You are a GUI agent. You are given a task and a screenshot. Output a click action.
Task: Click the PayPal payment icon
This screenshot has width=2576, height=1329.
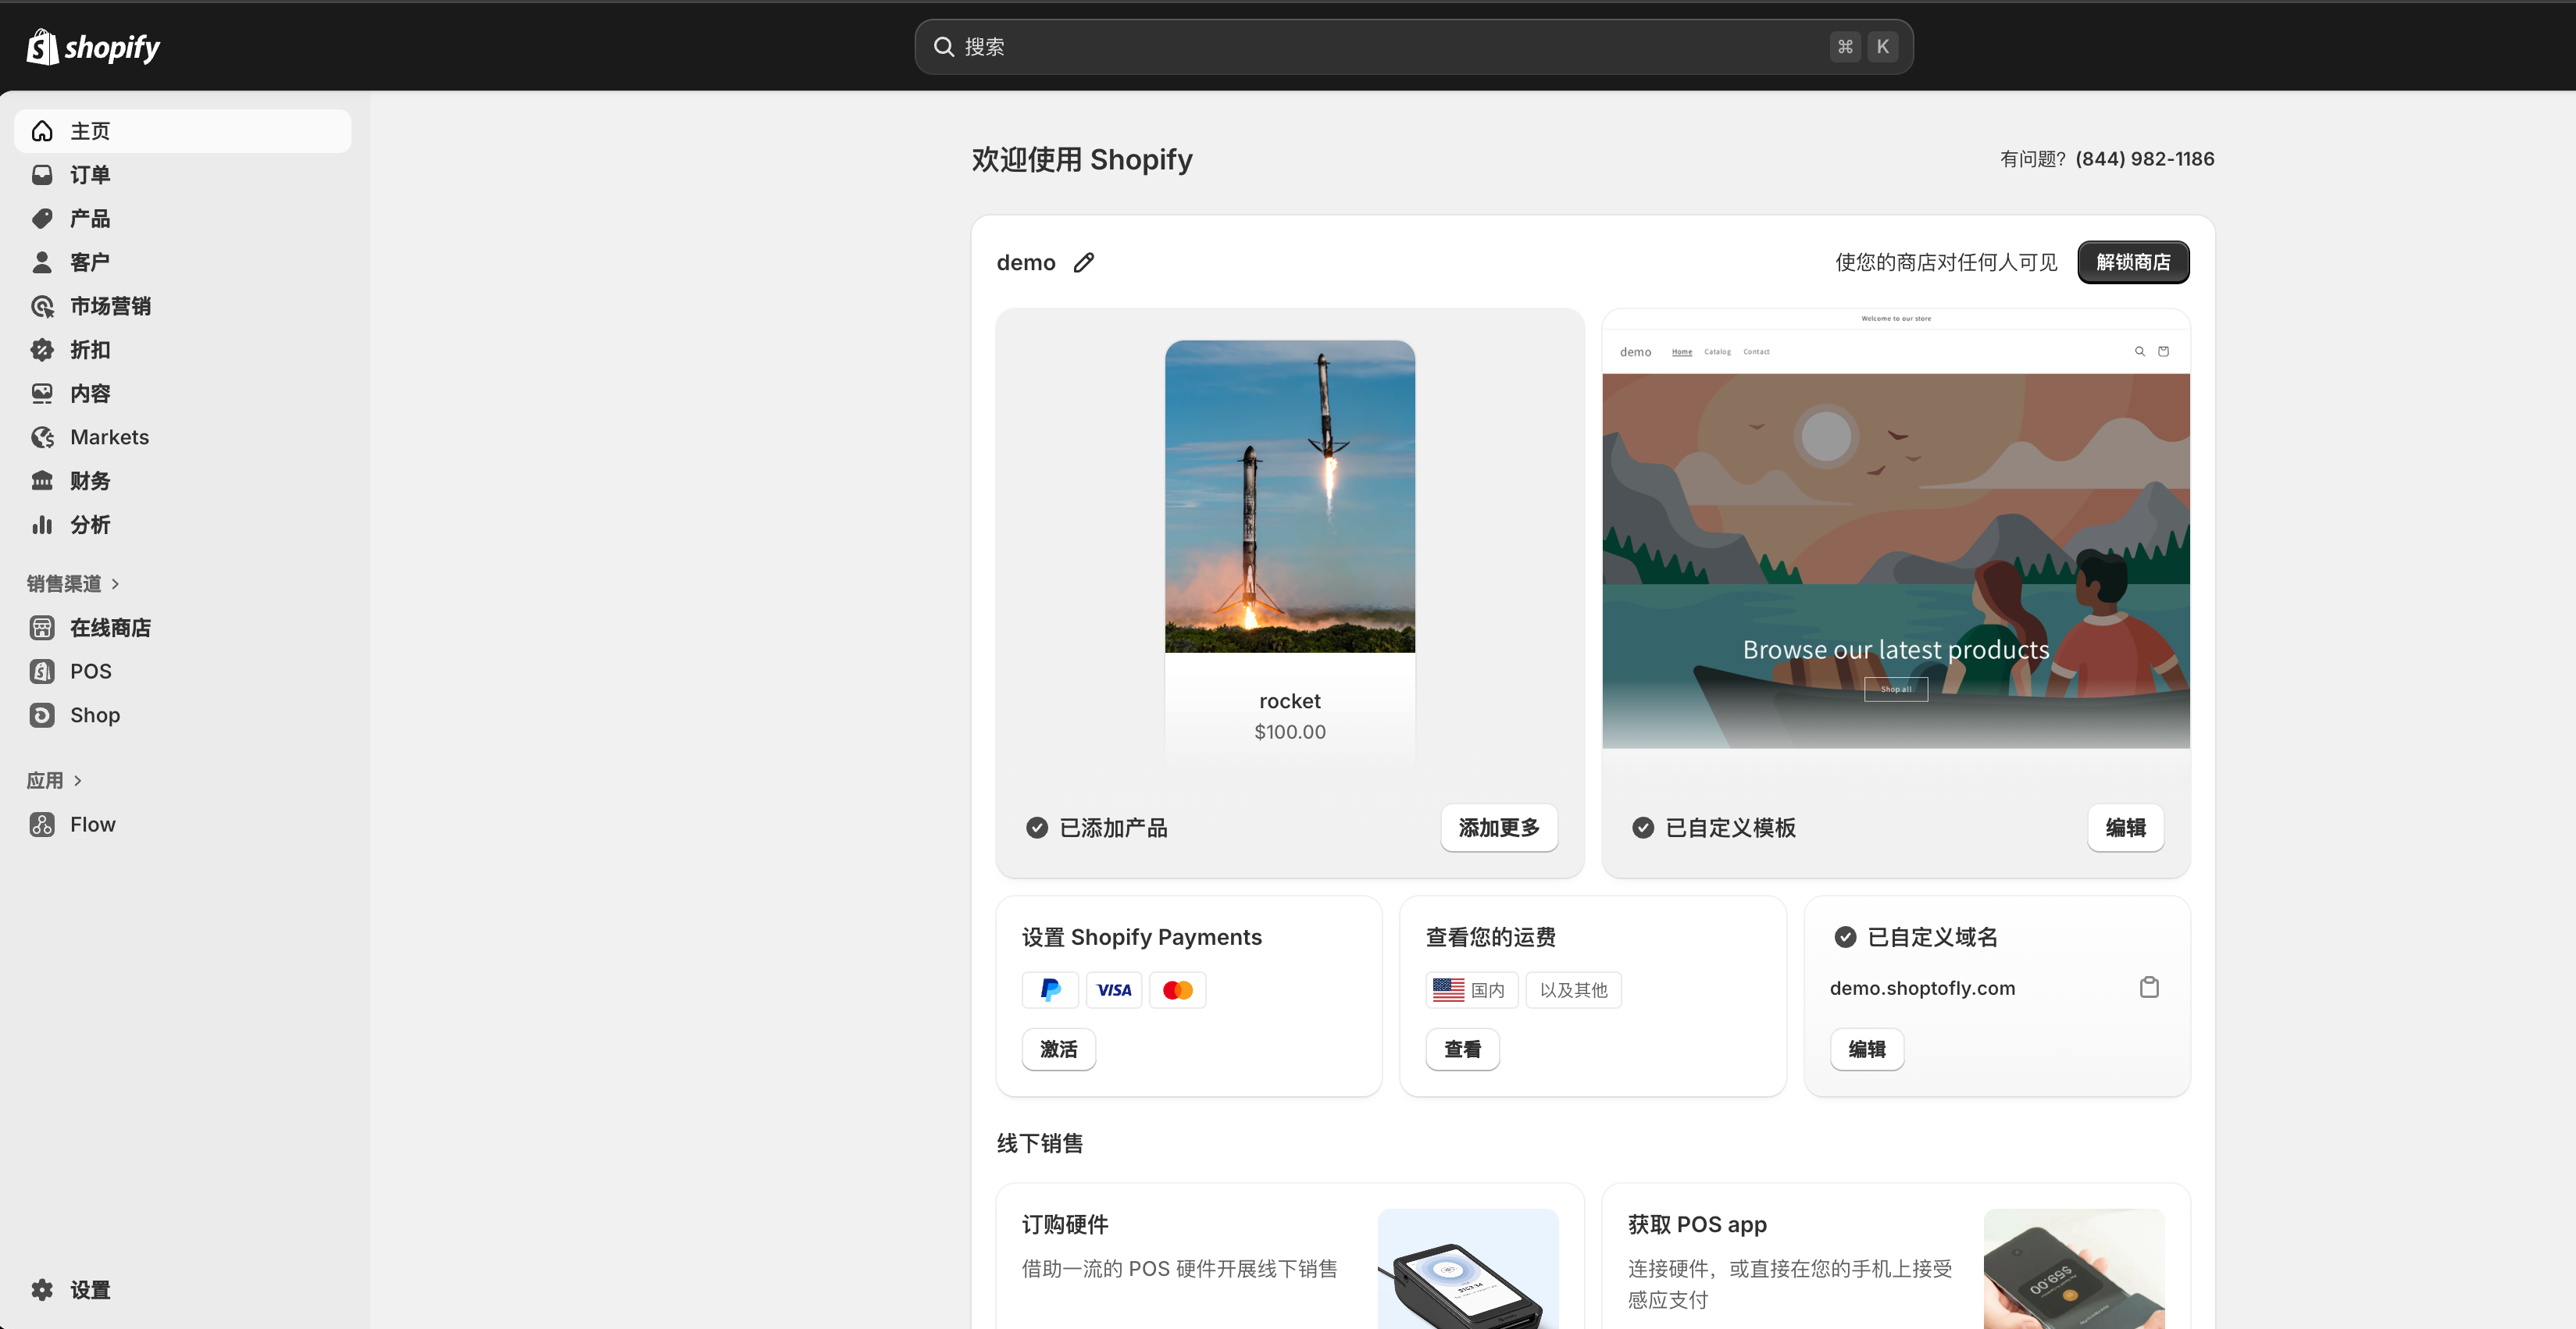(x=1050, y=990)
